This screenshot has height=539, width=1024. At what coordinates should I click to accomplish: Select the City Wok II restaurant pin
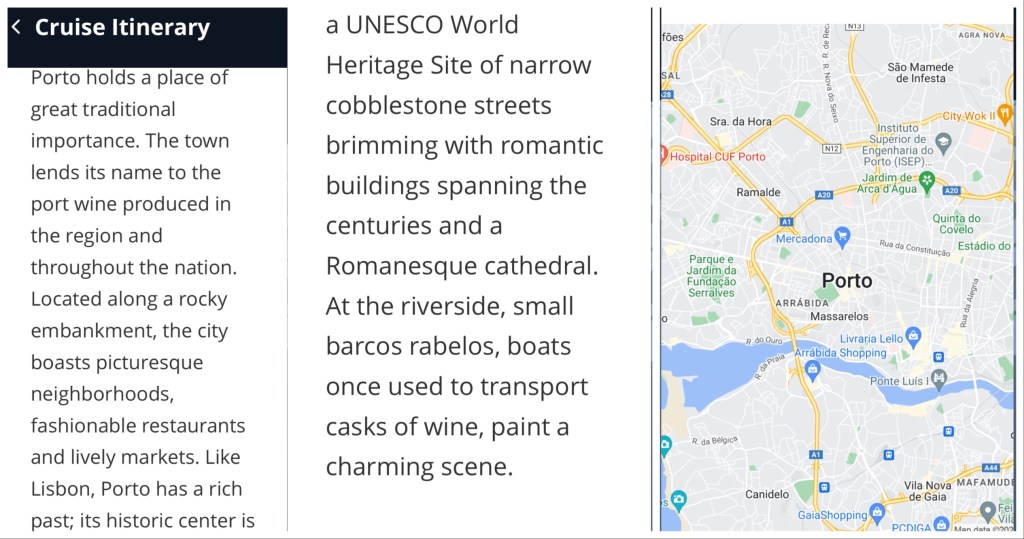pyautogui.click(x=1005, y=113)
